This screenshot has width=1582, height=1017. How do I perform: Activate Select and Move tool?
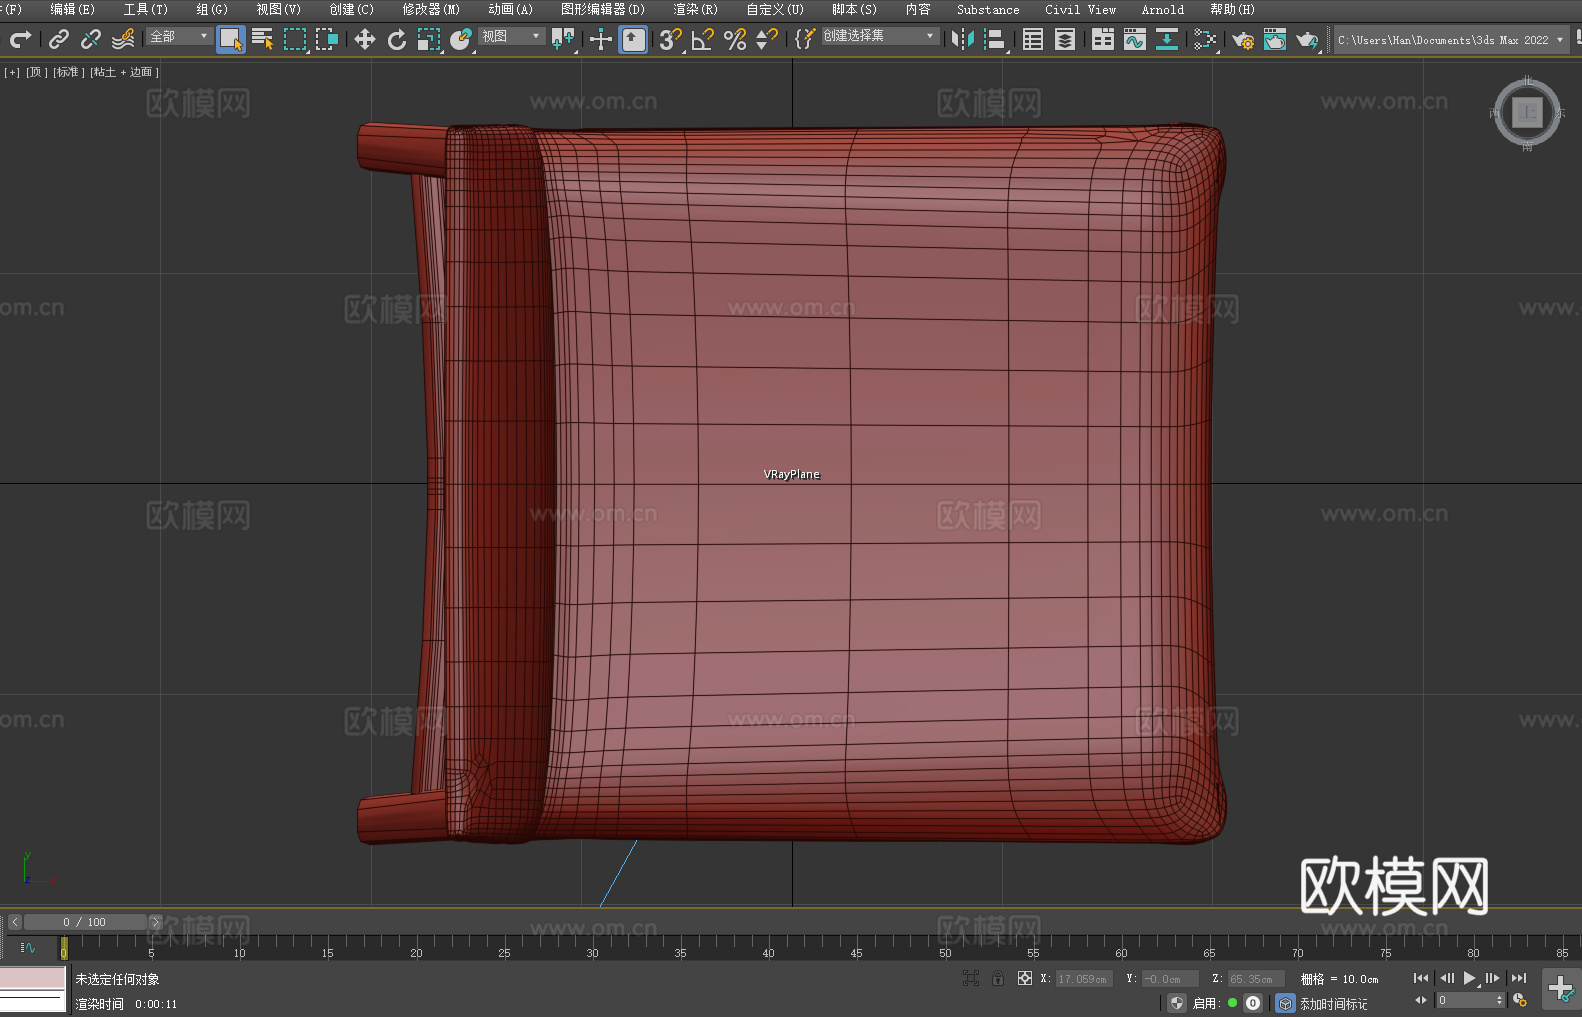tap(365, 39)
